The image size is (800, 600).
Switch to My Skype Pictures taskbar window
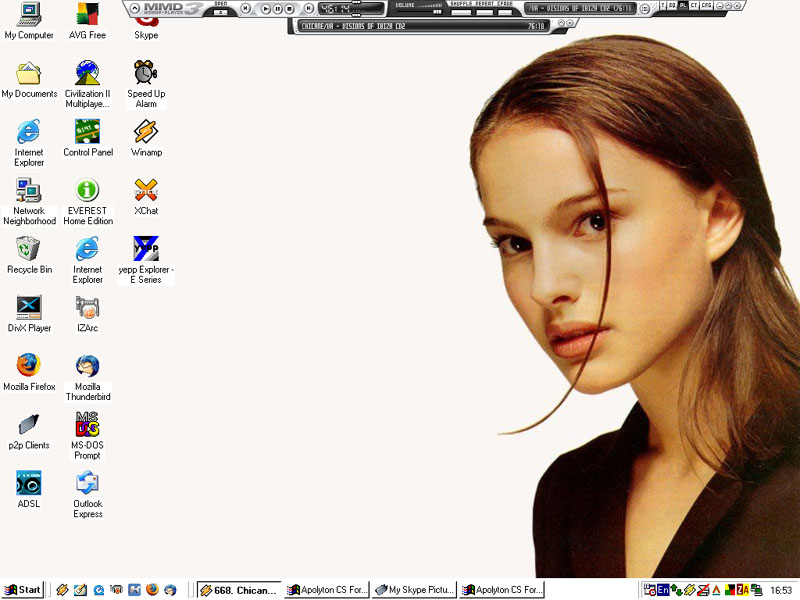pos(414,590)
